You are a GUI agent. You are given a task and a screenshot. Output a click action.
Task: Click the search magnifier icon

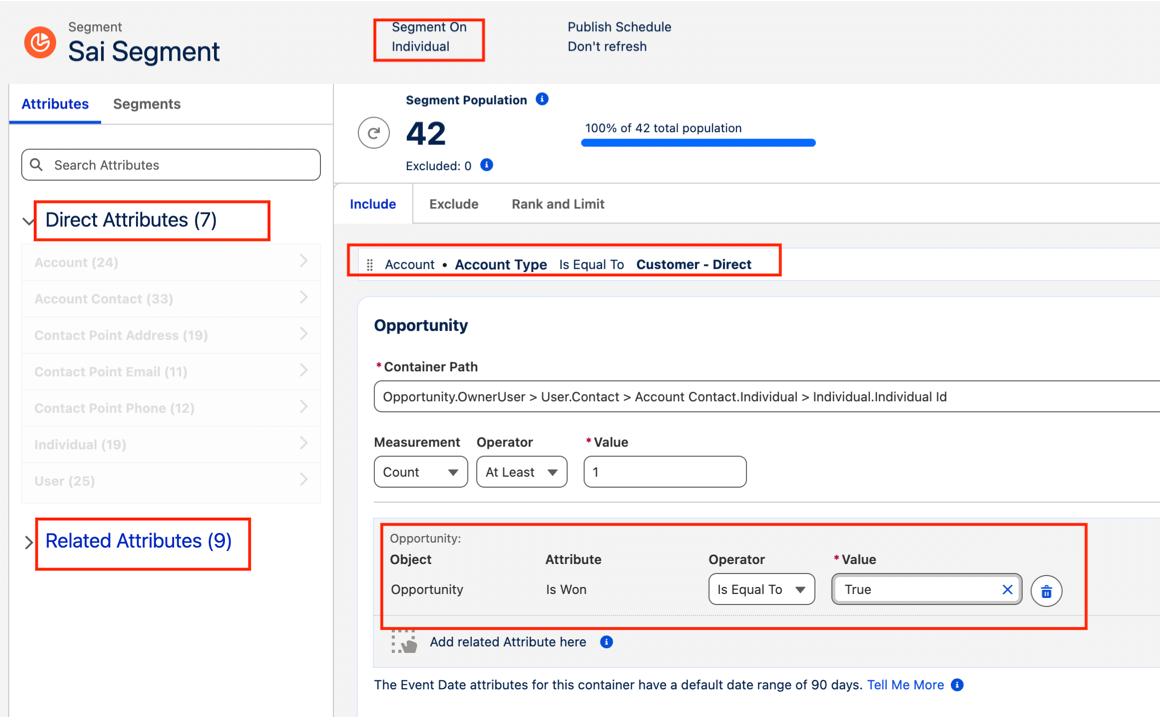tap(36, 164)
